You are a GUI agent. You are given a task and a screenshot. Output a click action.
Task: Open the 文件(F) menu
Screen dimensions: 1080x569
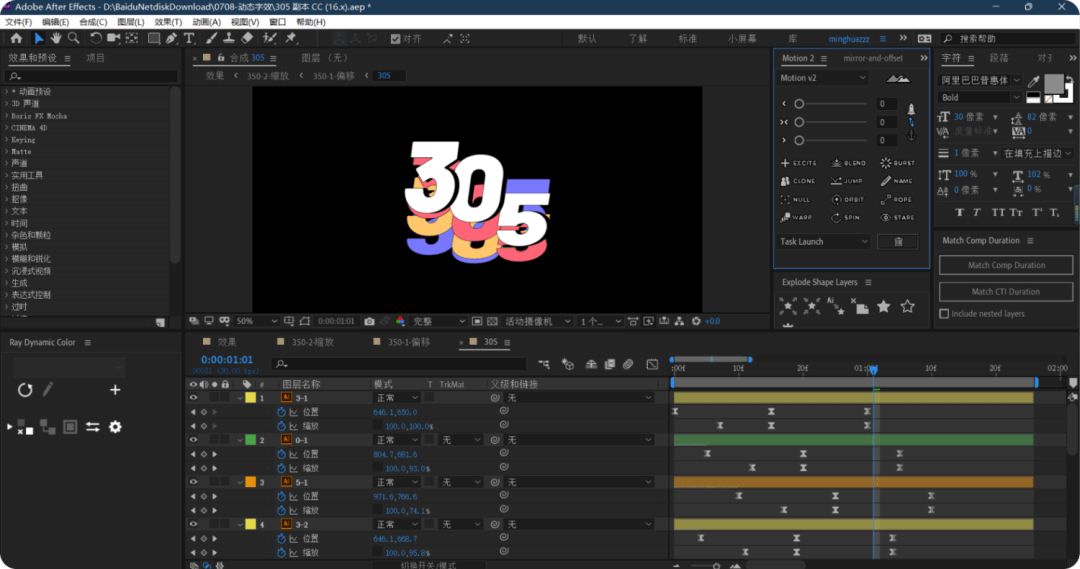point(18,22)
